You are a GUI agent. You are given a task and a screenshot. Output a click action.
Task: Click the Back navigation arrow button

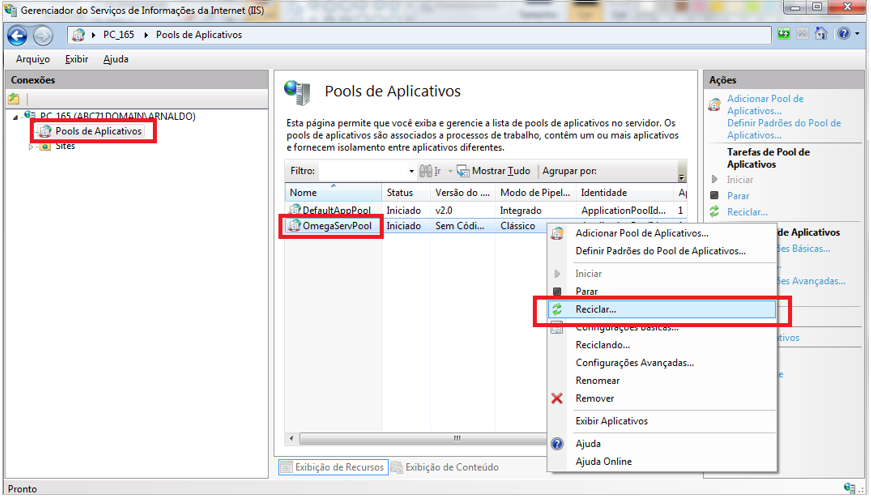(x=17, y=35)
